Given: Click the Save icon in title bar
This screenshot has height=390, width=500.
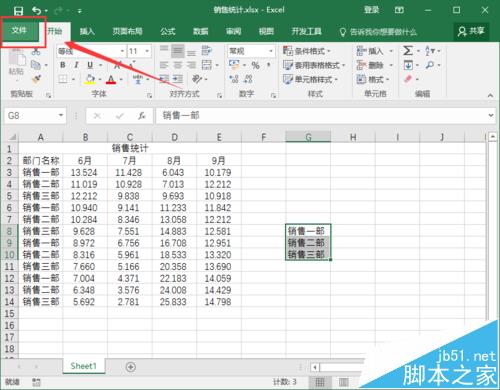Looking at the screenshot, I should pyautogui.click(x=18, y=11).
